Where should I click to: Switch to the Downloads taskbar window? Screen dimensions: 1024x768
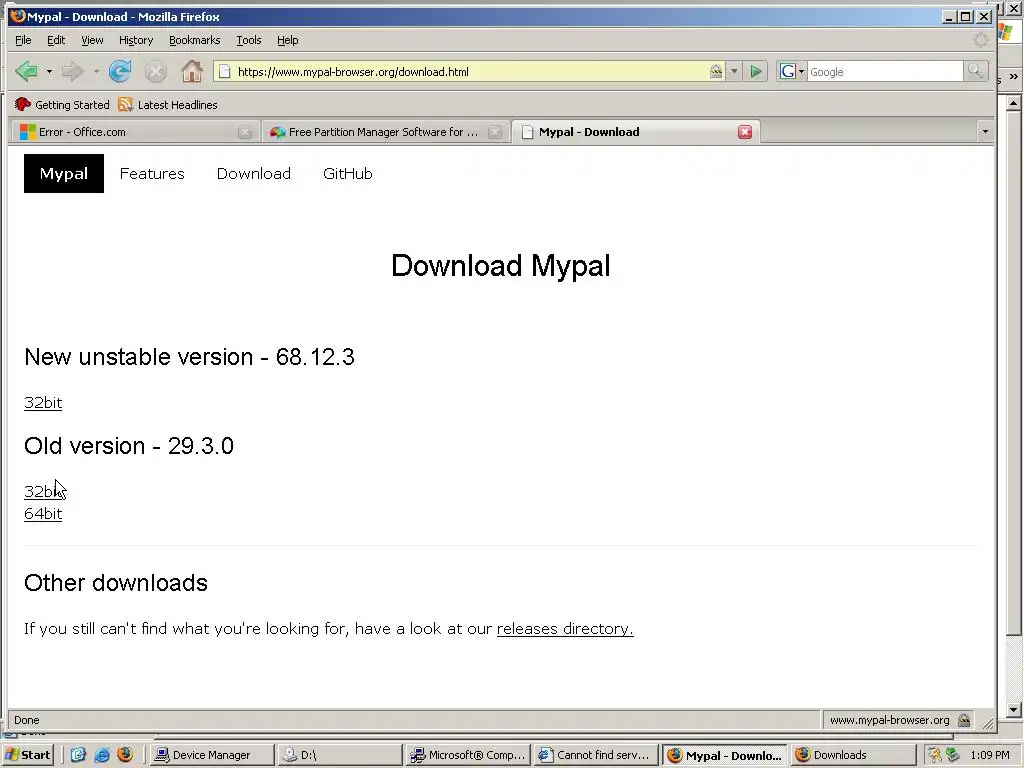coord(852,755)
